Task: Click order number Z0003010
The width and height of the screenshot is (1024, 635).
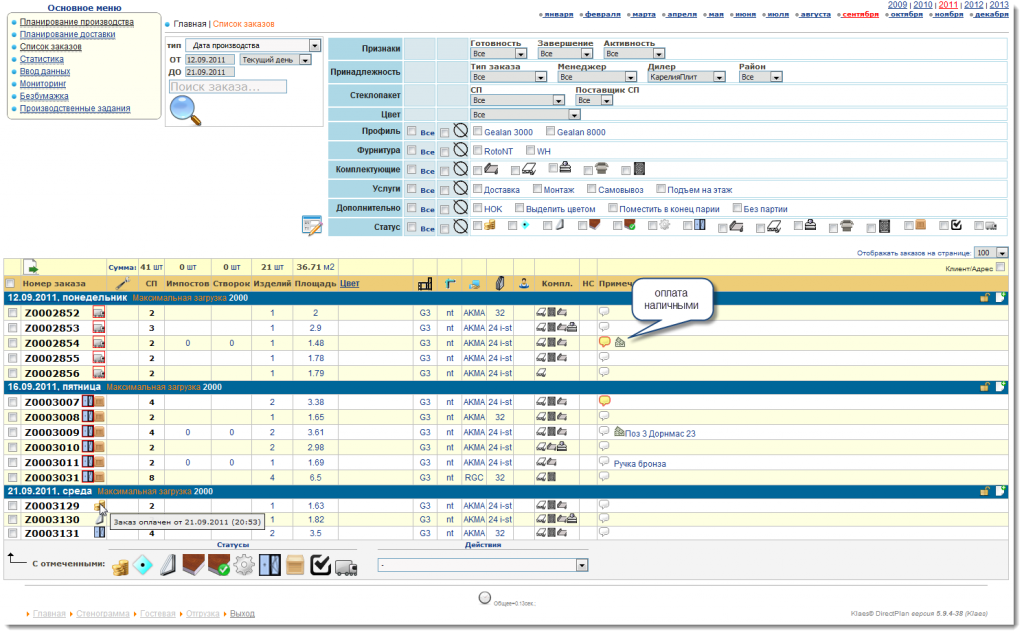Action: point(52,448)
